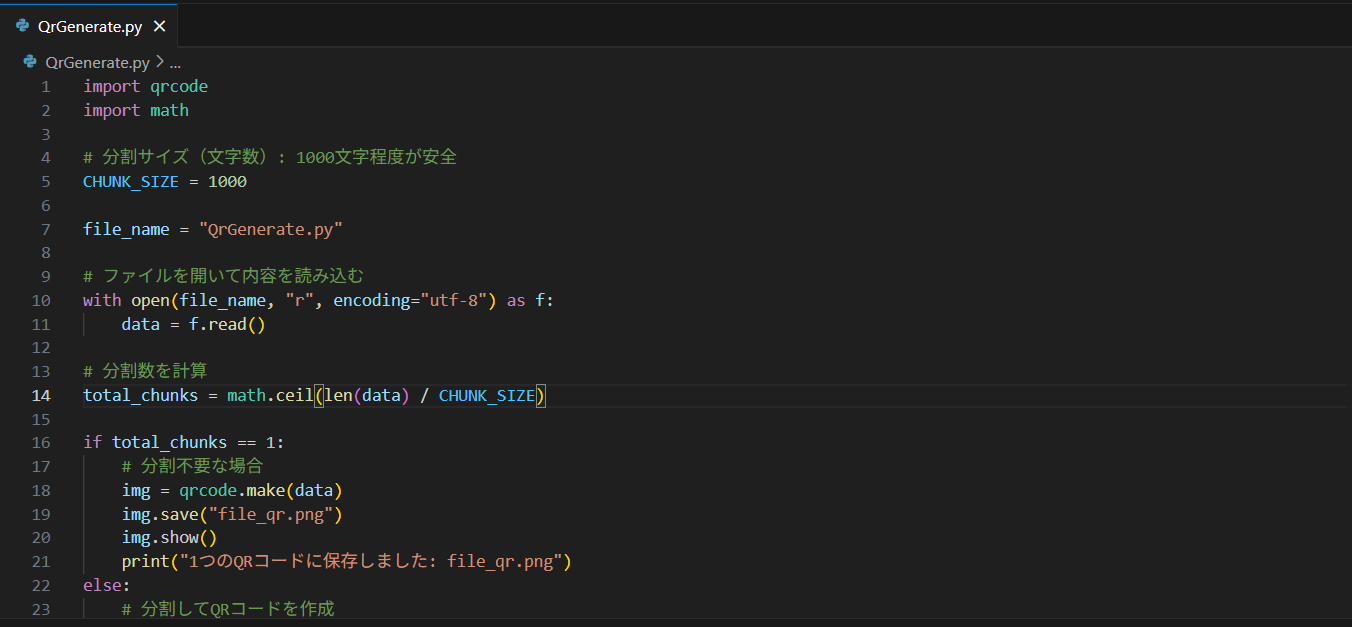1352x627 pixels.
Task: Click the Python file icon in the breadcrumb
Action: click(x=30, y=62)
